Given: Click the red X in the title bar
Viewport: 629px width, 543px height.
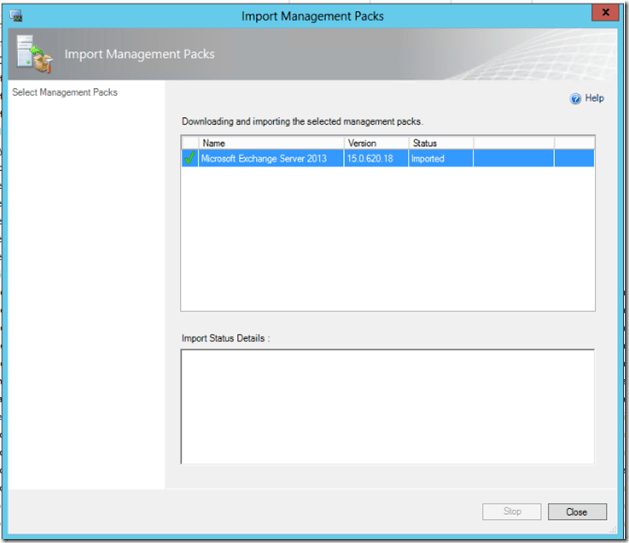Looking at the screenshot, I should pos(601,12).
